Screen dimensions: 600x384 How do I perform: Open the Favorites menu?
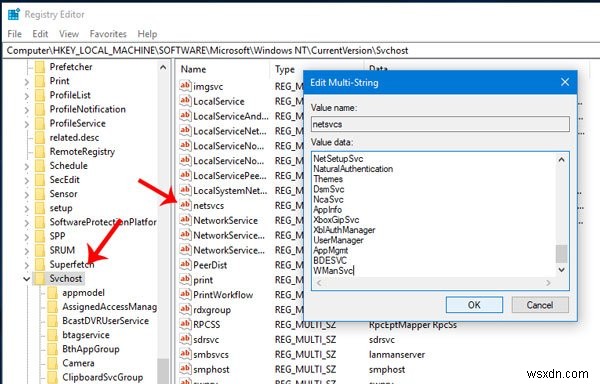(x=108, y=34)
